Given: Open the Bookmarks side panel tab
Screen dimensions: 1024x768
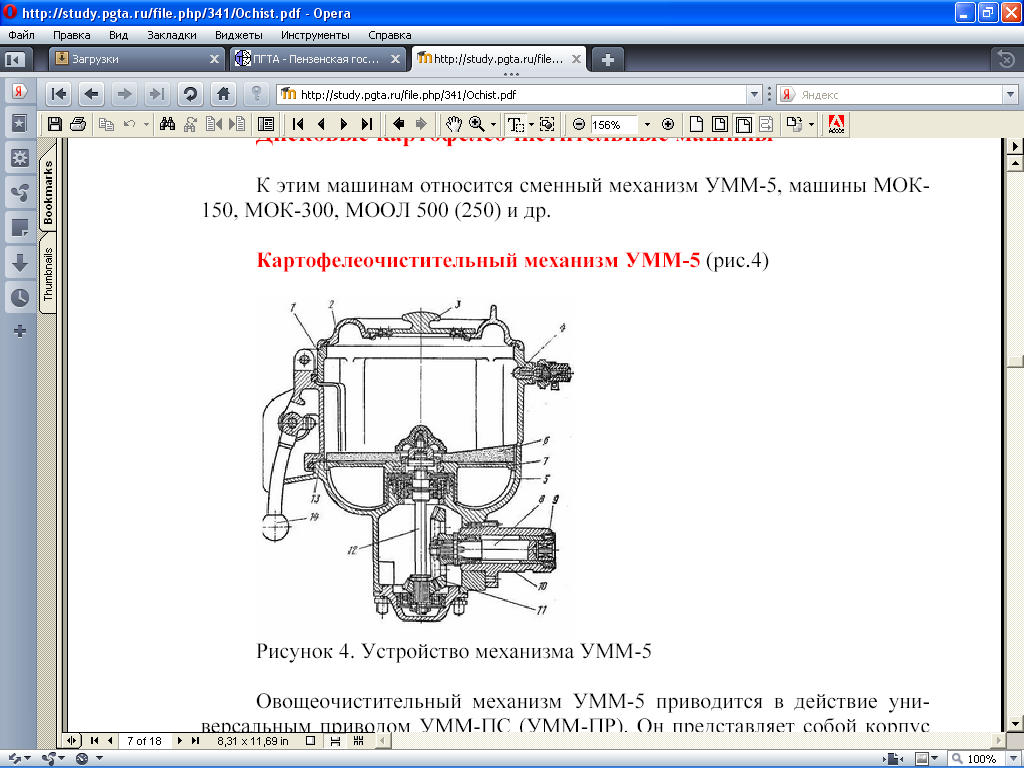Looking at the screenshot, I should coord(48,191).
